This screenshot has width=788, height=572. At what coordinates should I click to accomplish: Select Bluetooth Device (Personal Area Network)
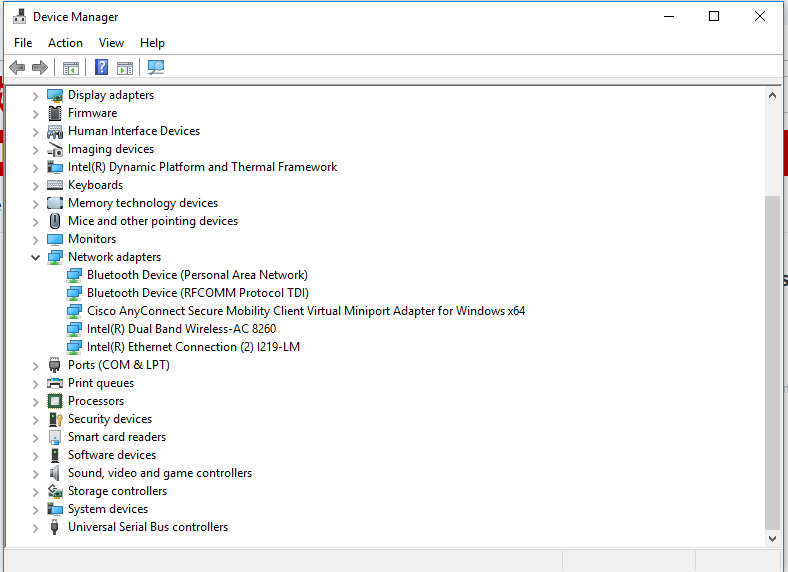[197, 275]
